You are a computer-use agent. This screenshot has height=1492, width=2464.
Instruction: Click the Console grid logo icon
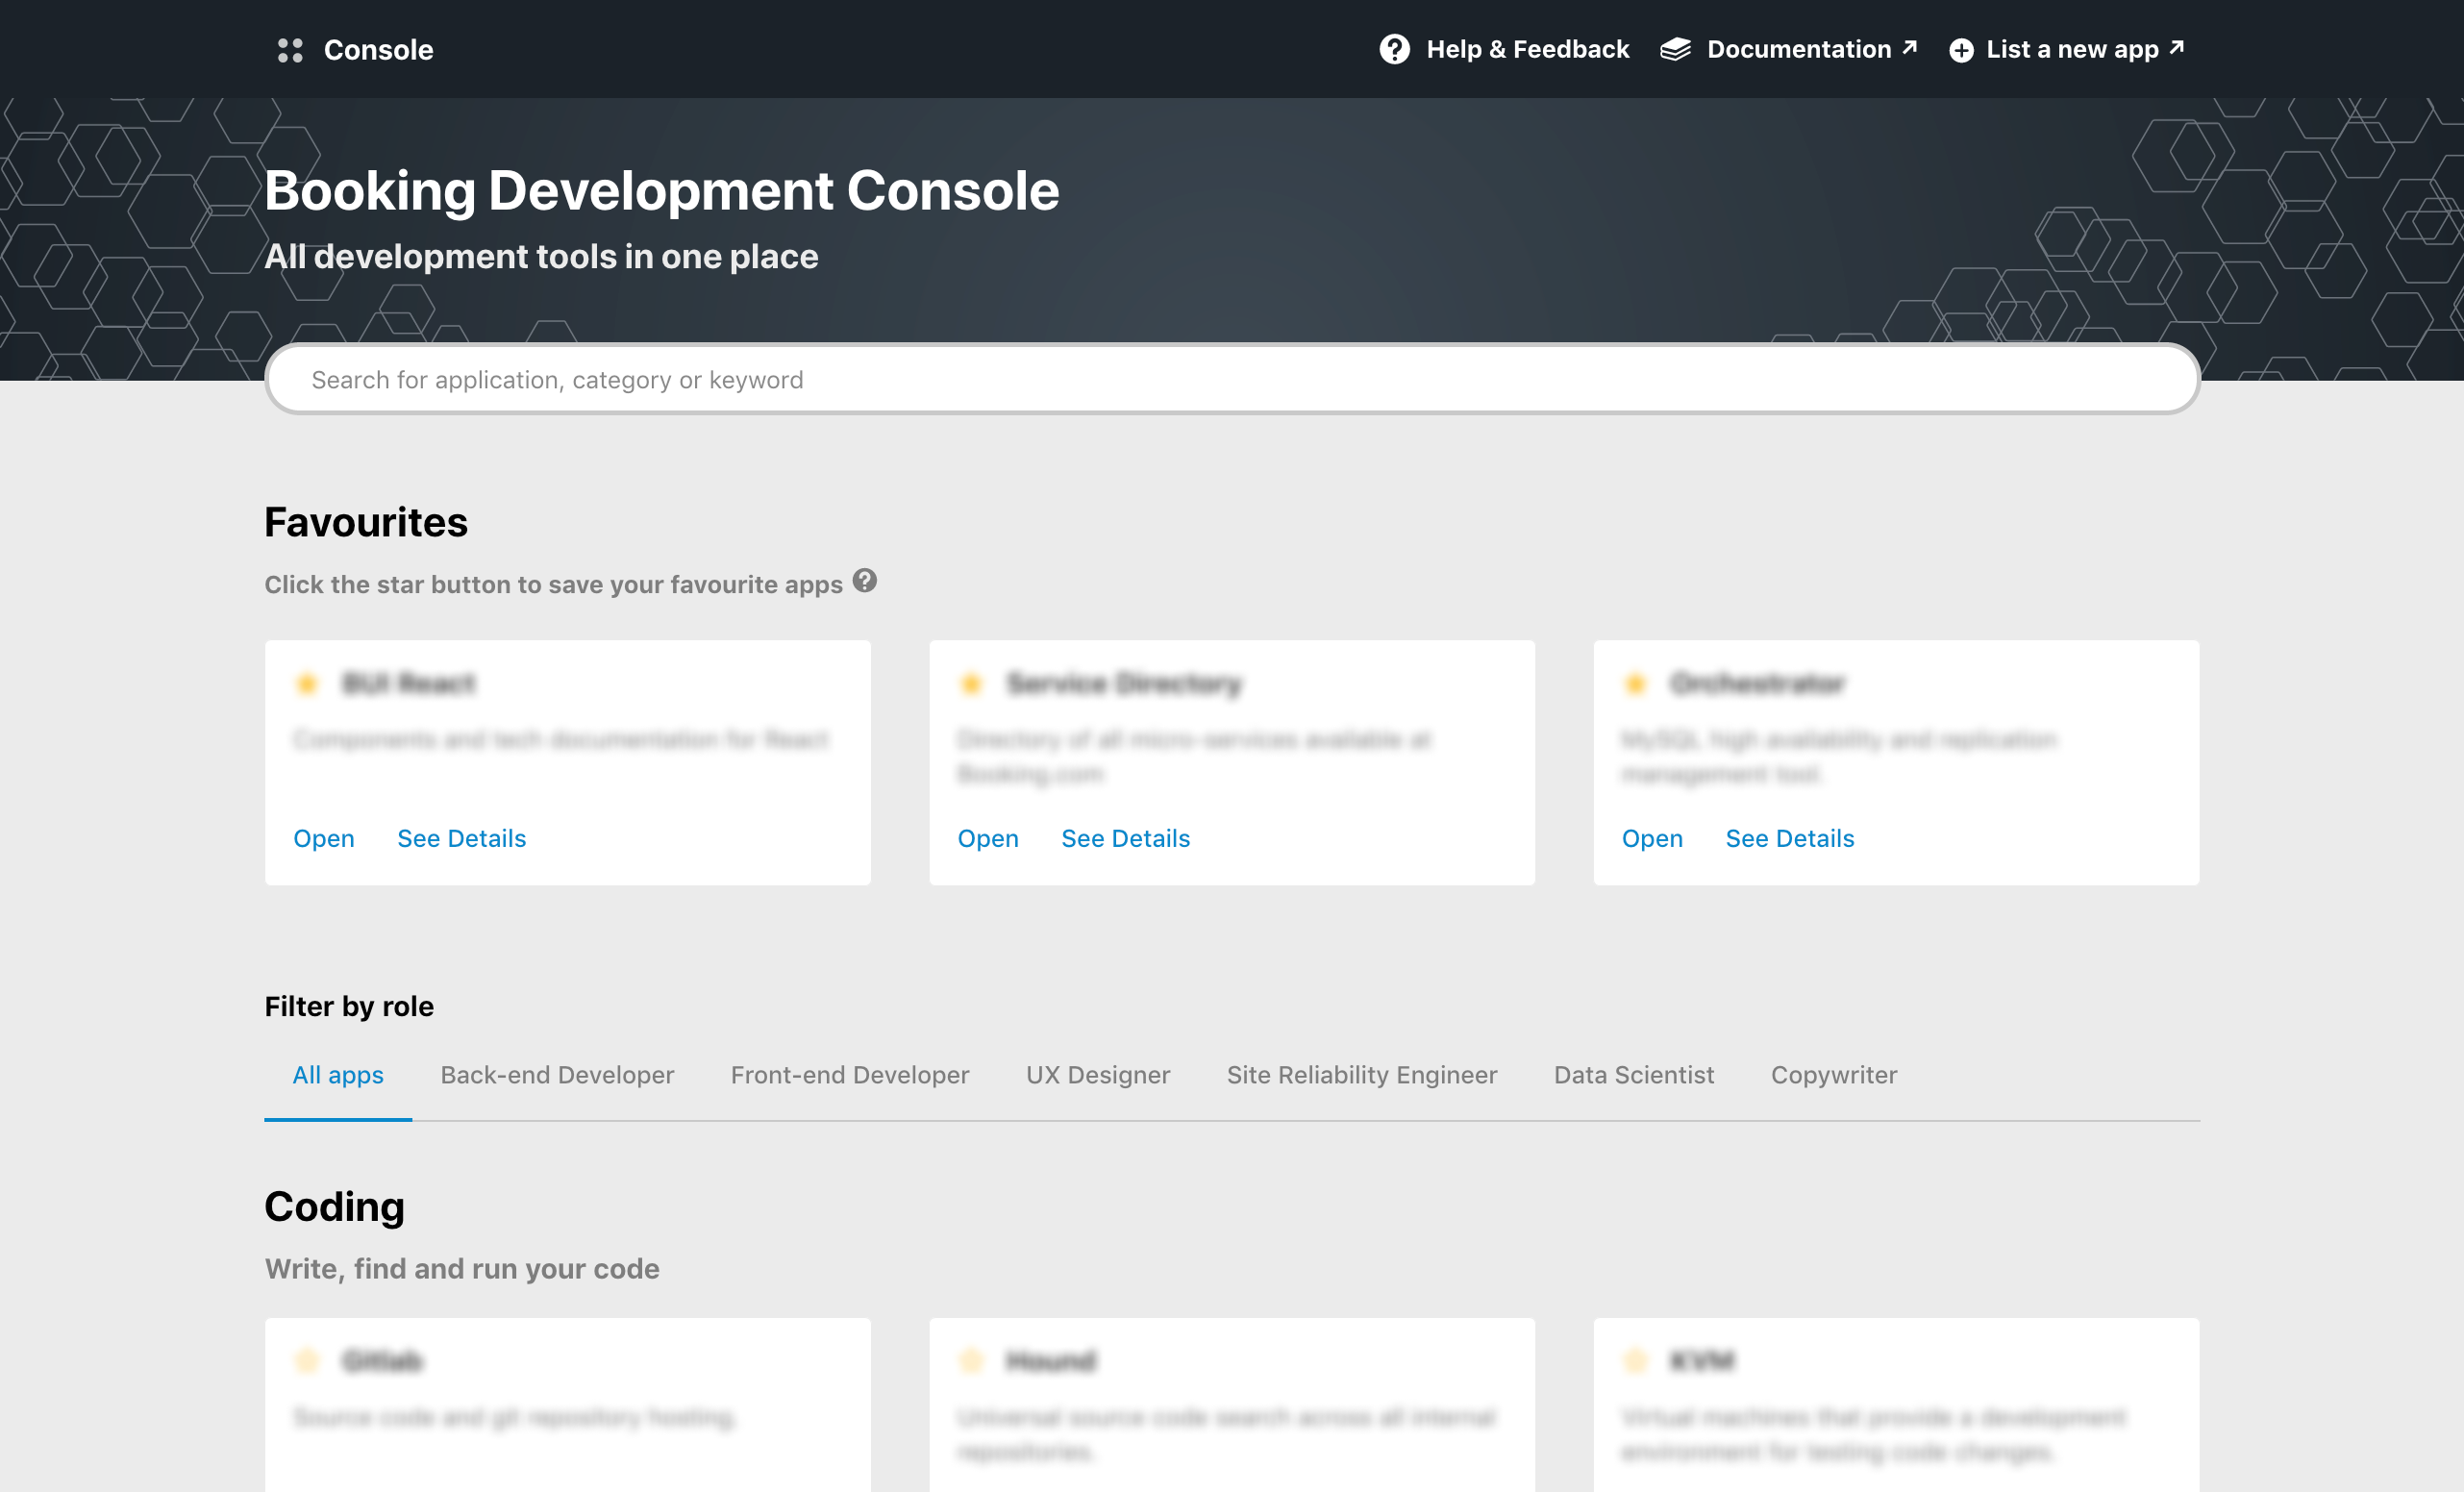point(290,49)
